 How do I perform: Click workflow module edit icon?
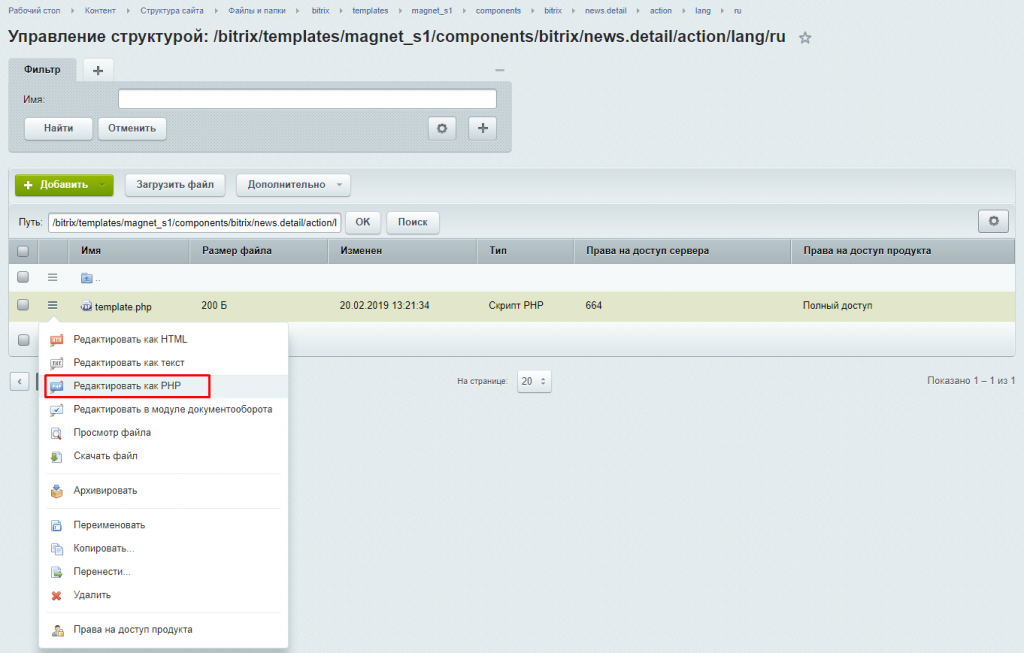tap(57, 410)
